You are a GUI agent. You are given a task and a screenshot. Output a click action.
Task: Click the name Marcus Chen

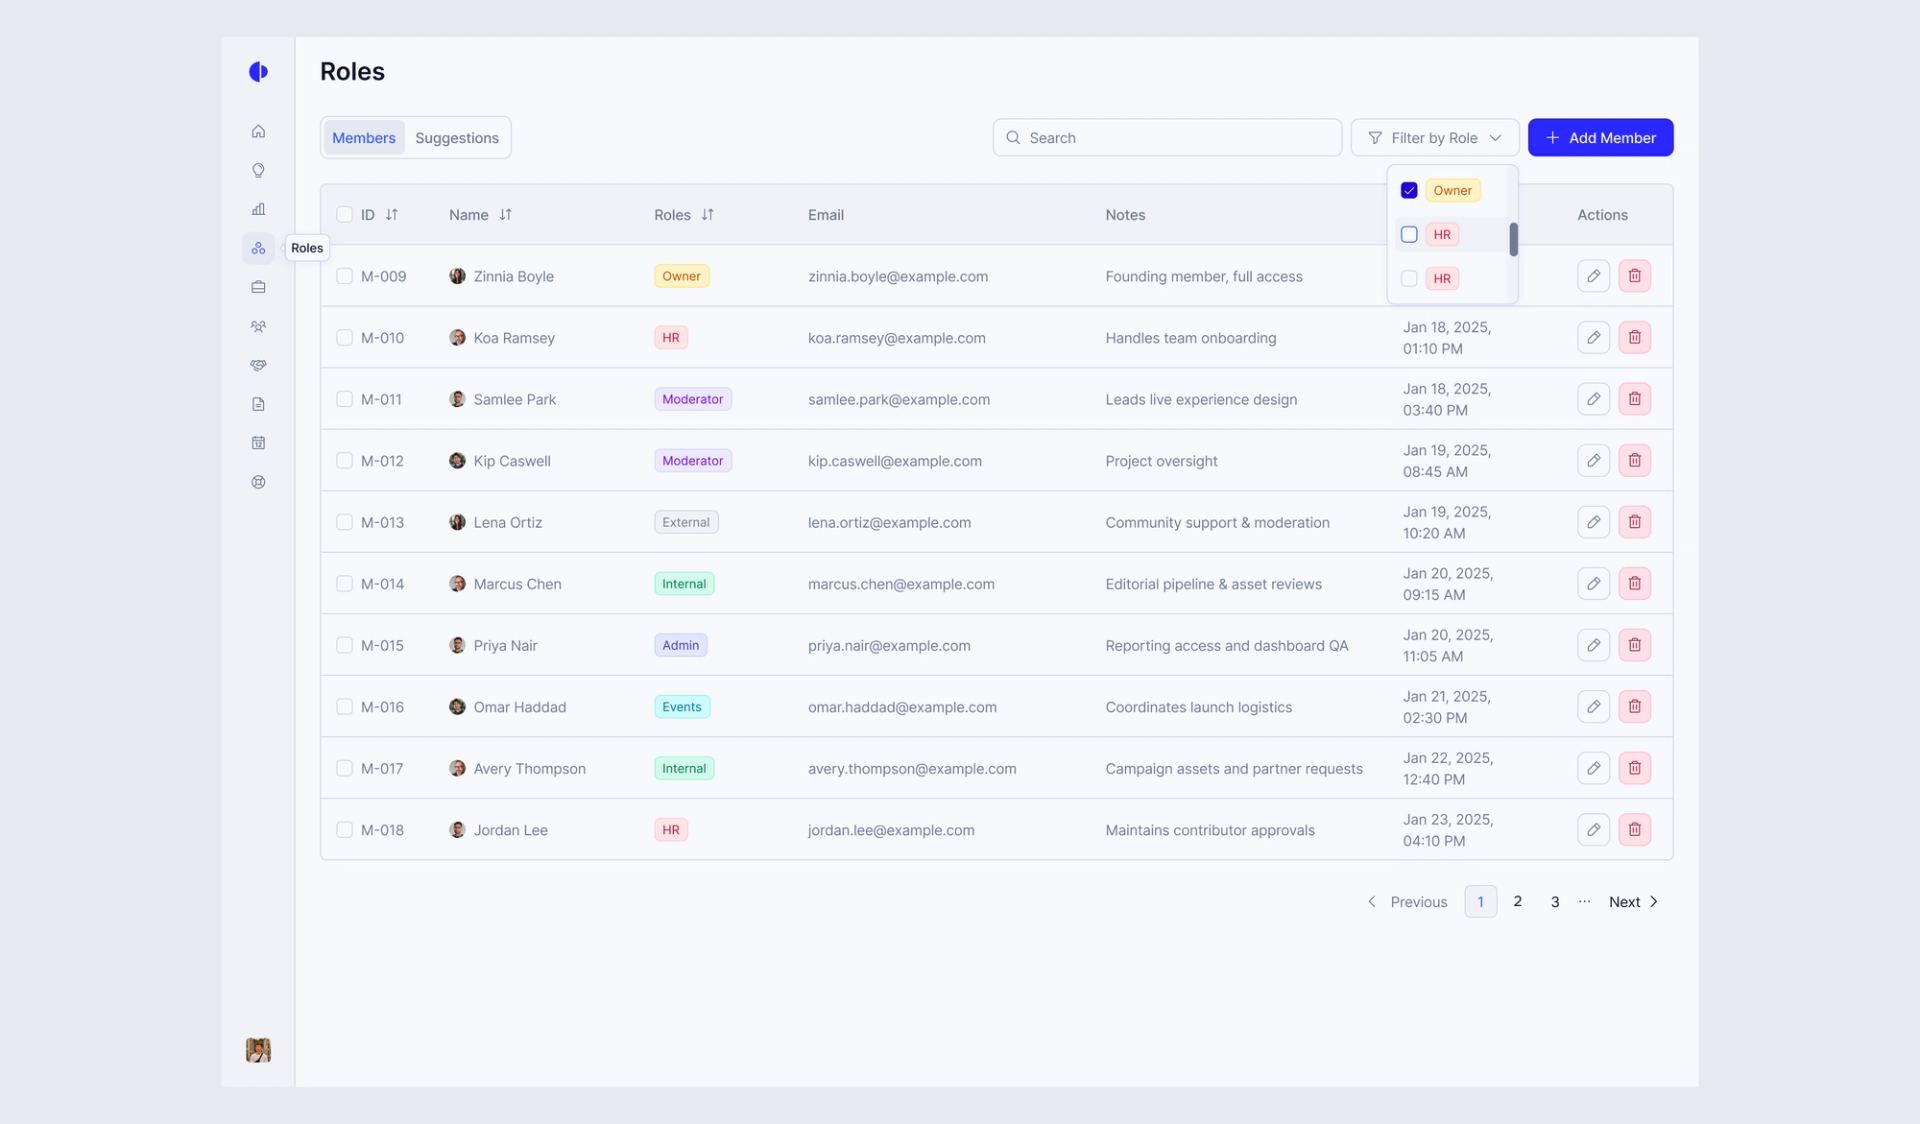(x=517, y=583)
